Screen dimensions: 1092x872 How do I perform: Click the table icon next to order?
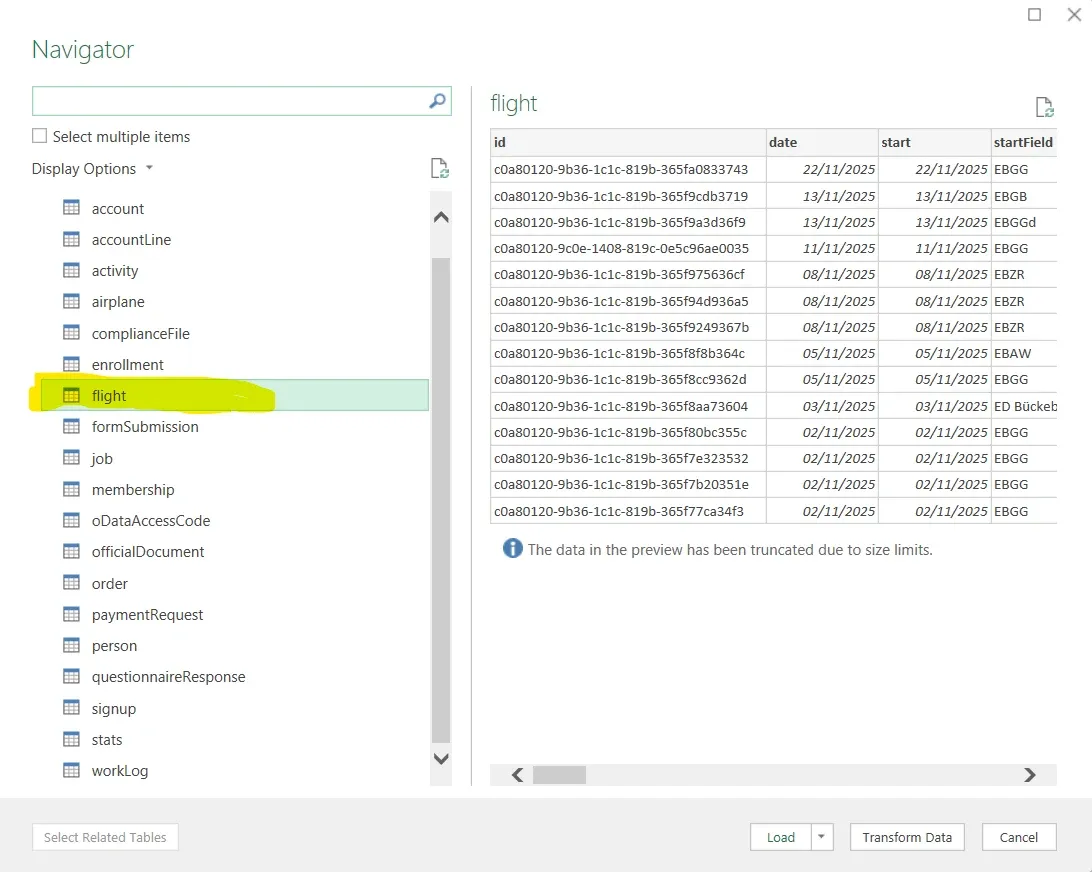coord(71,582)
